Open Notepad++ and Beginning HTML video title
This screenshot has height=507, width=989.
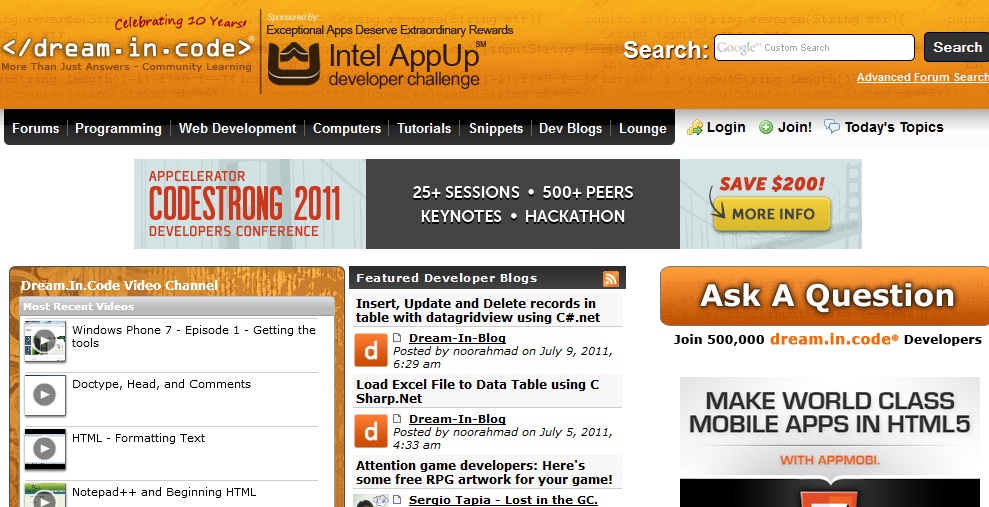[164, 492]
